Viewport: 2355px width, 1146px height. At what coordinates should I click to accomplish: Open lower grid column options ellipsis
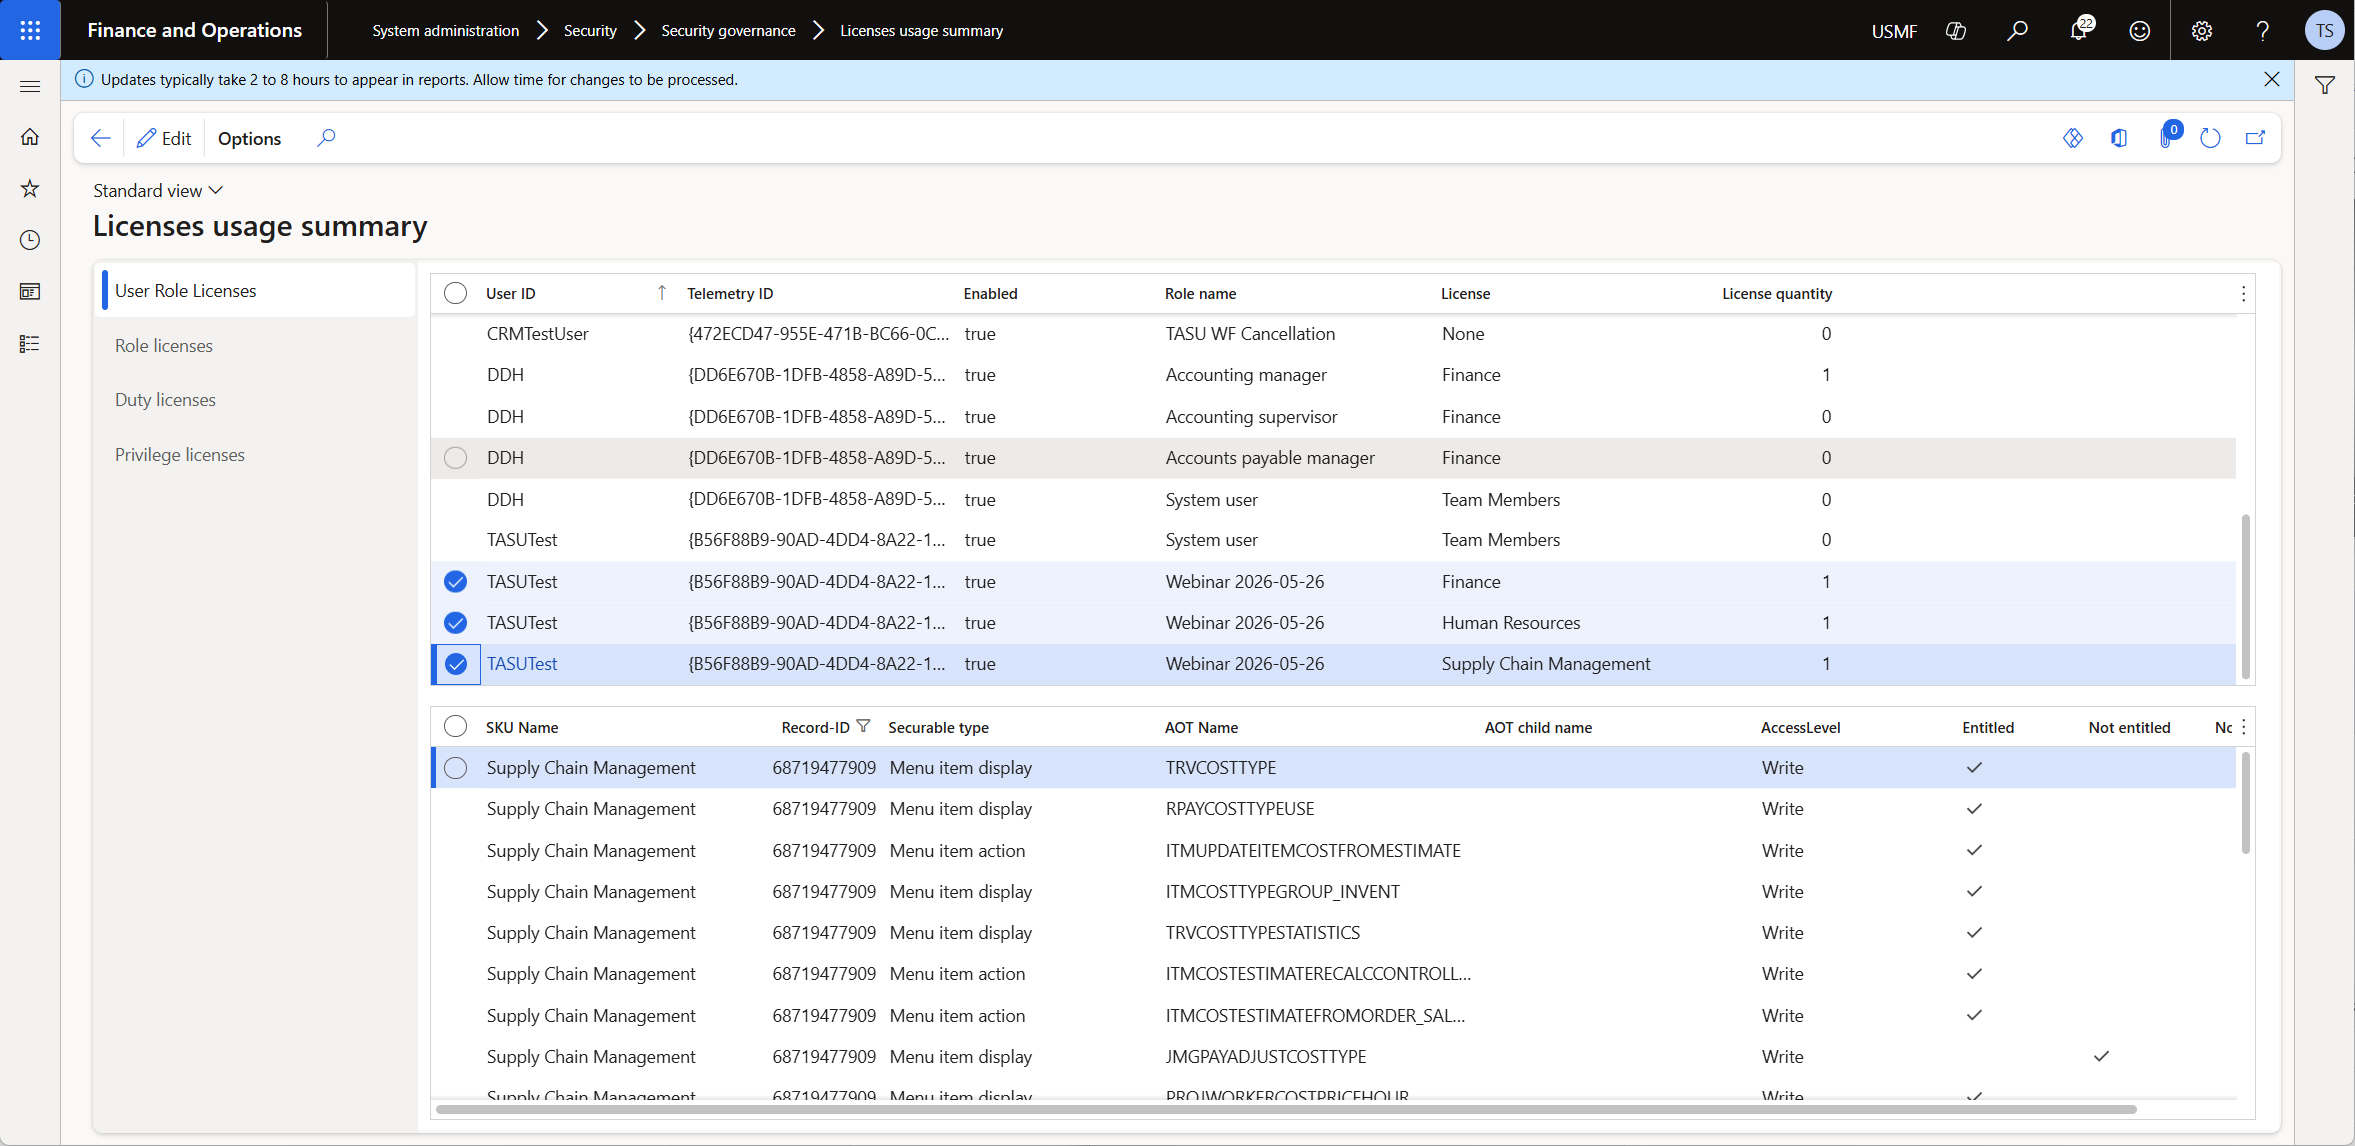coord(2243,727)
